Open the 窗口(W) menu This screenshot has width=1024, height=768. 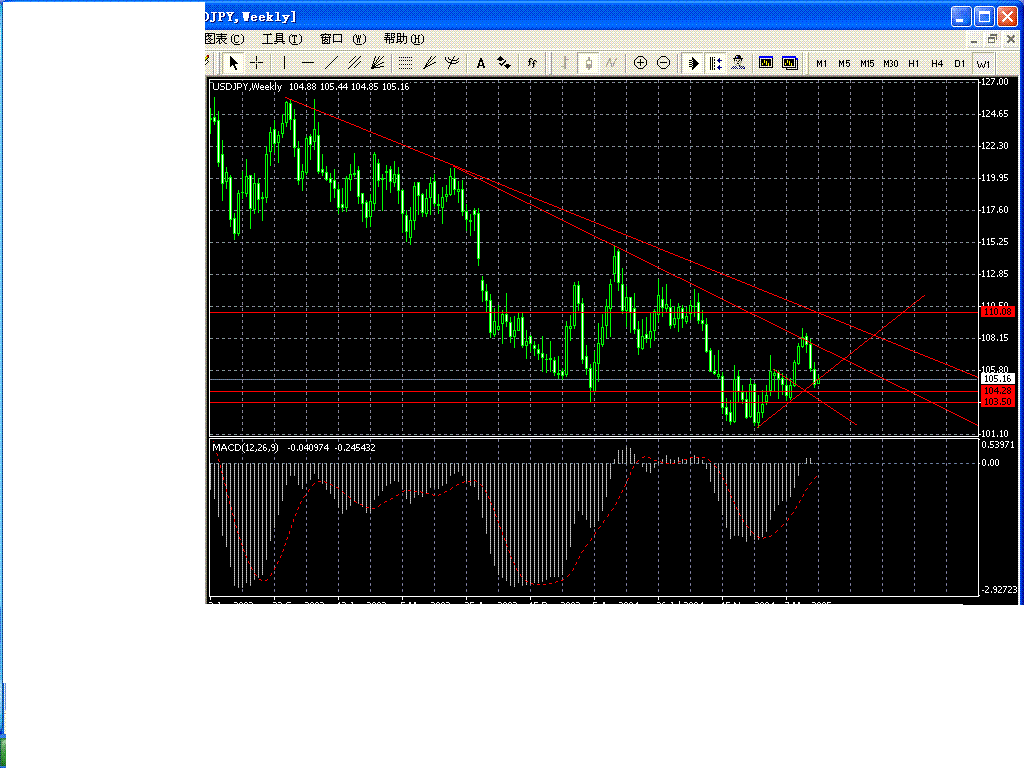[x=343, y=39]
